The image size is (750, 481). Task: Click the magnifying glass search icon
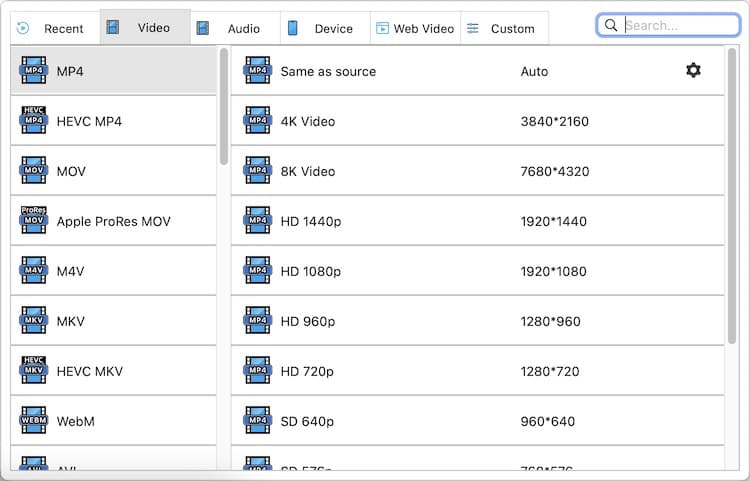coord(611,25)
